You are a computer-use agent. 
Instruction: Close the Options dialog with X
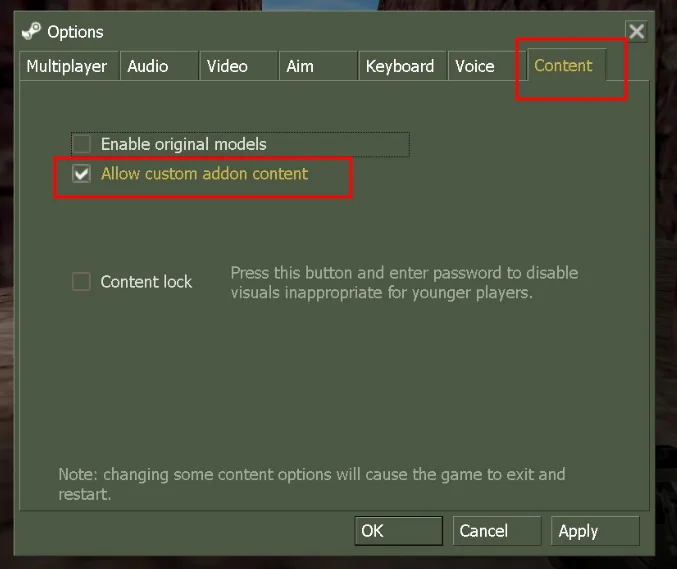(x=636, y=32)
